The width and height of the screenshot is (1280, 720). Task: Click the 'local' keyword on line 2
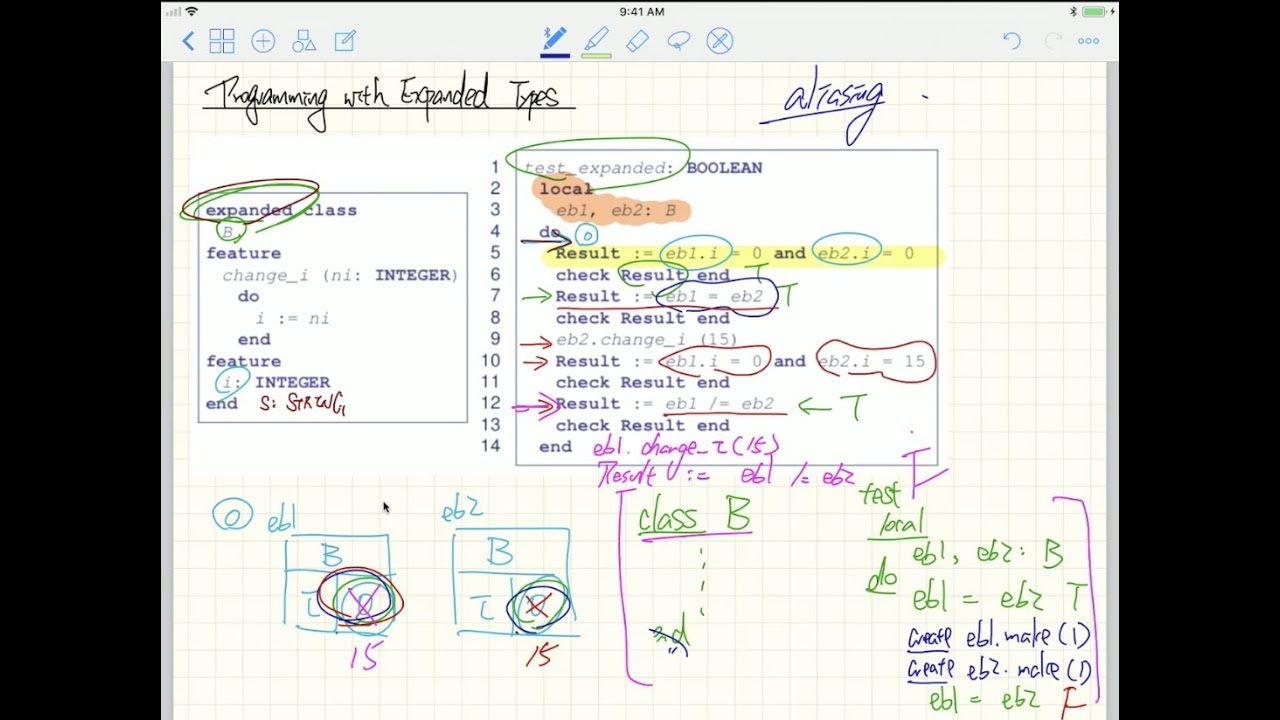(566, 189)
